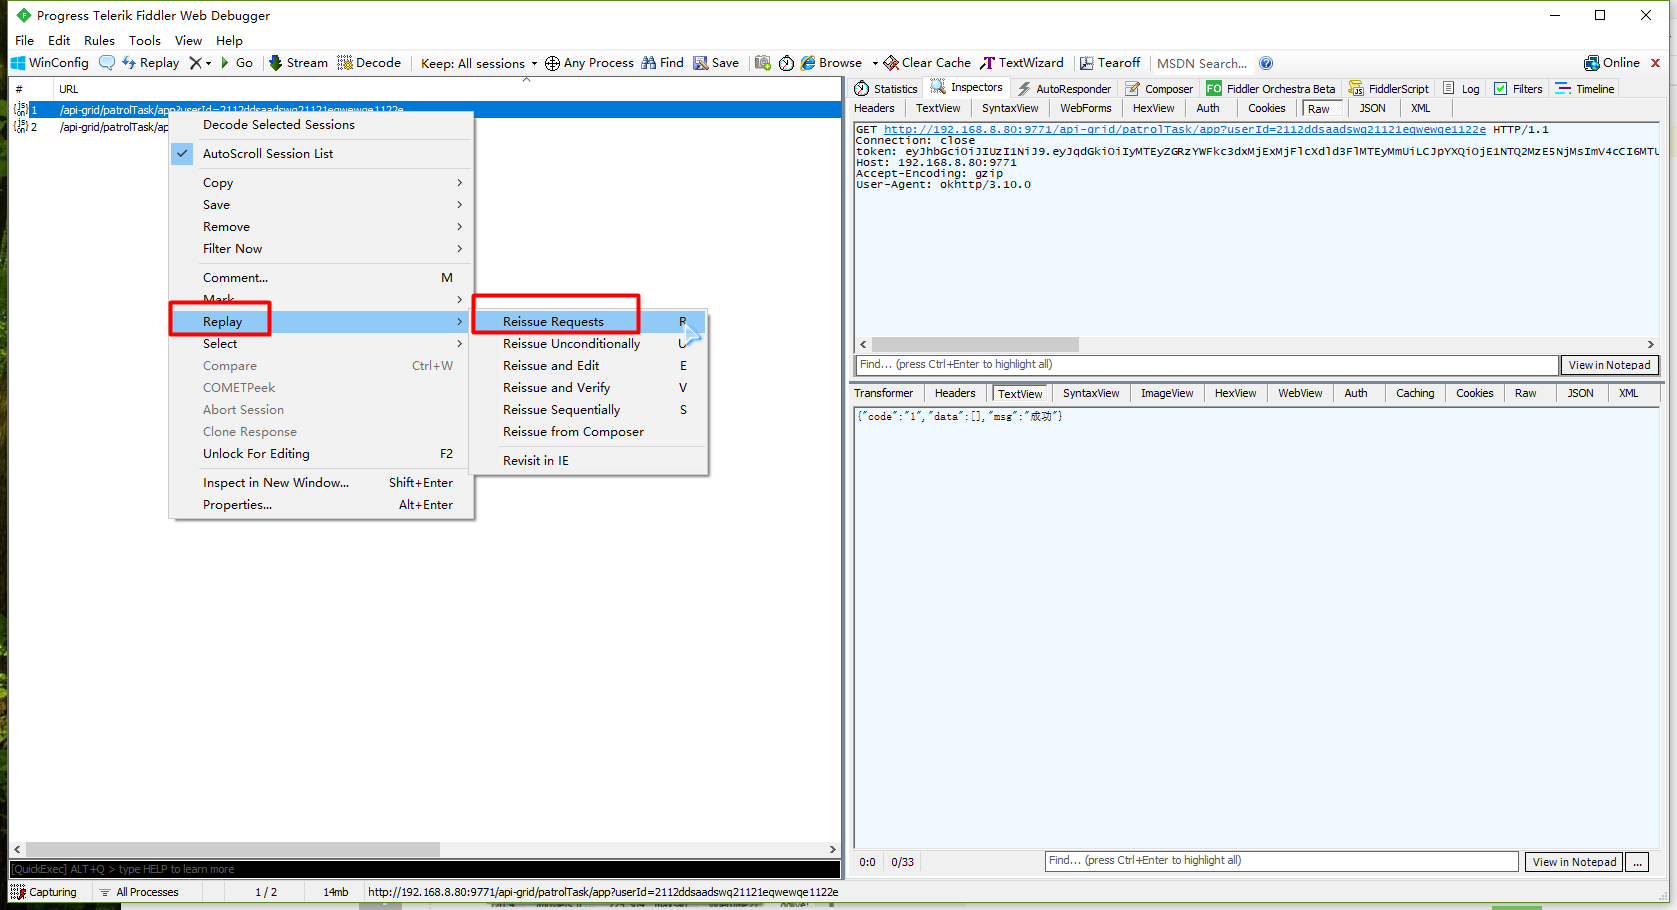Choose Reissue Sequentially
Viewport: 1677px width, 910px height.
pyautogui.click(x=589, y=409)
